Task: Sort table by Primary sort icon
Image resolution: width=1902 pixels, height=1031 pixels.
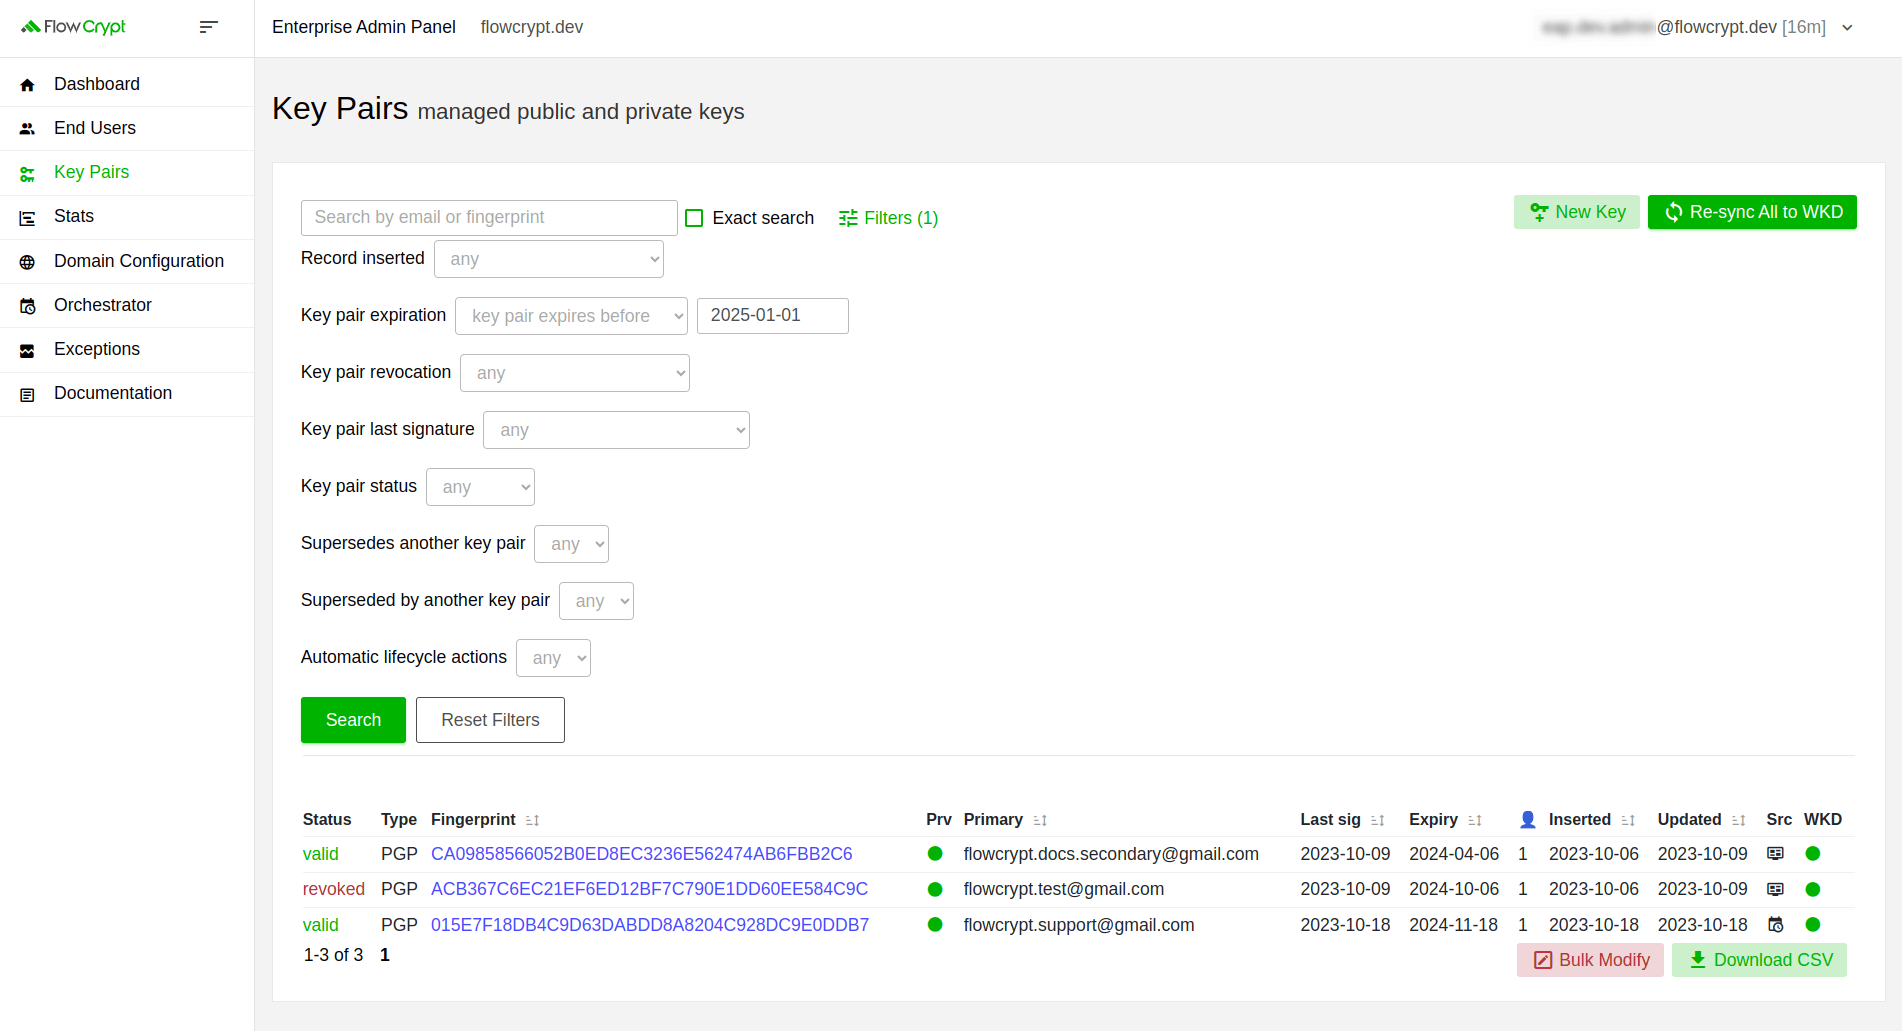Action: click(1040, 820)
